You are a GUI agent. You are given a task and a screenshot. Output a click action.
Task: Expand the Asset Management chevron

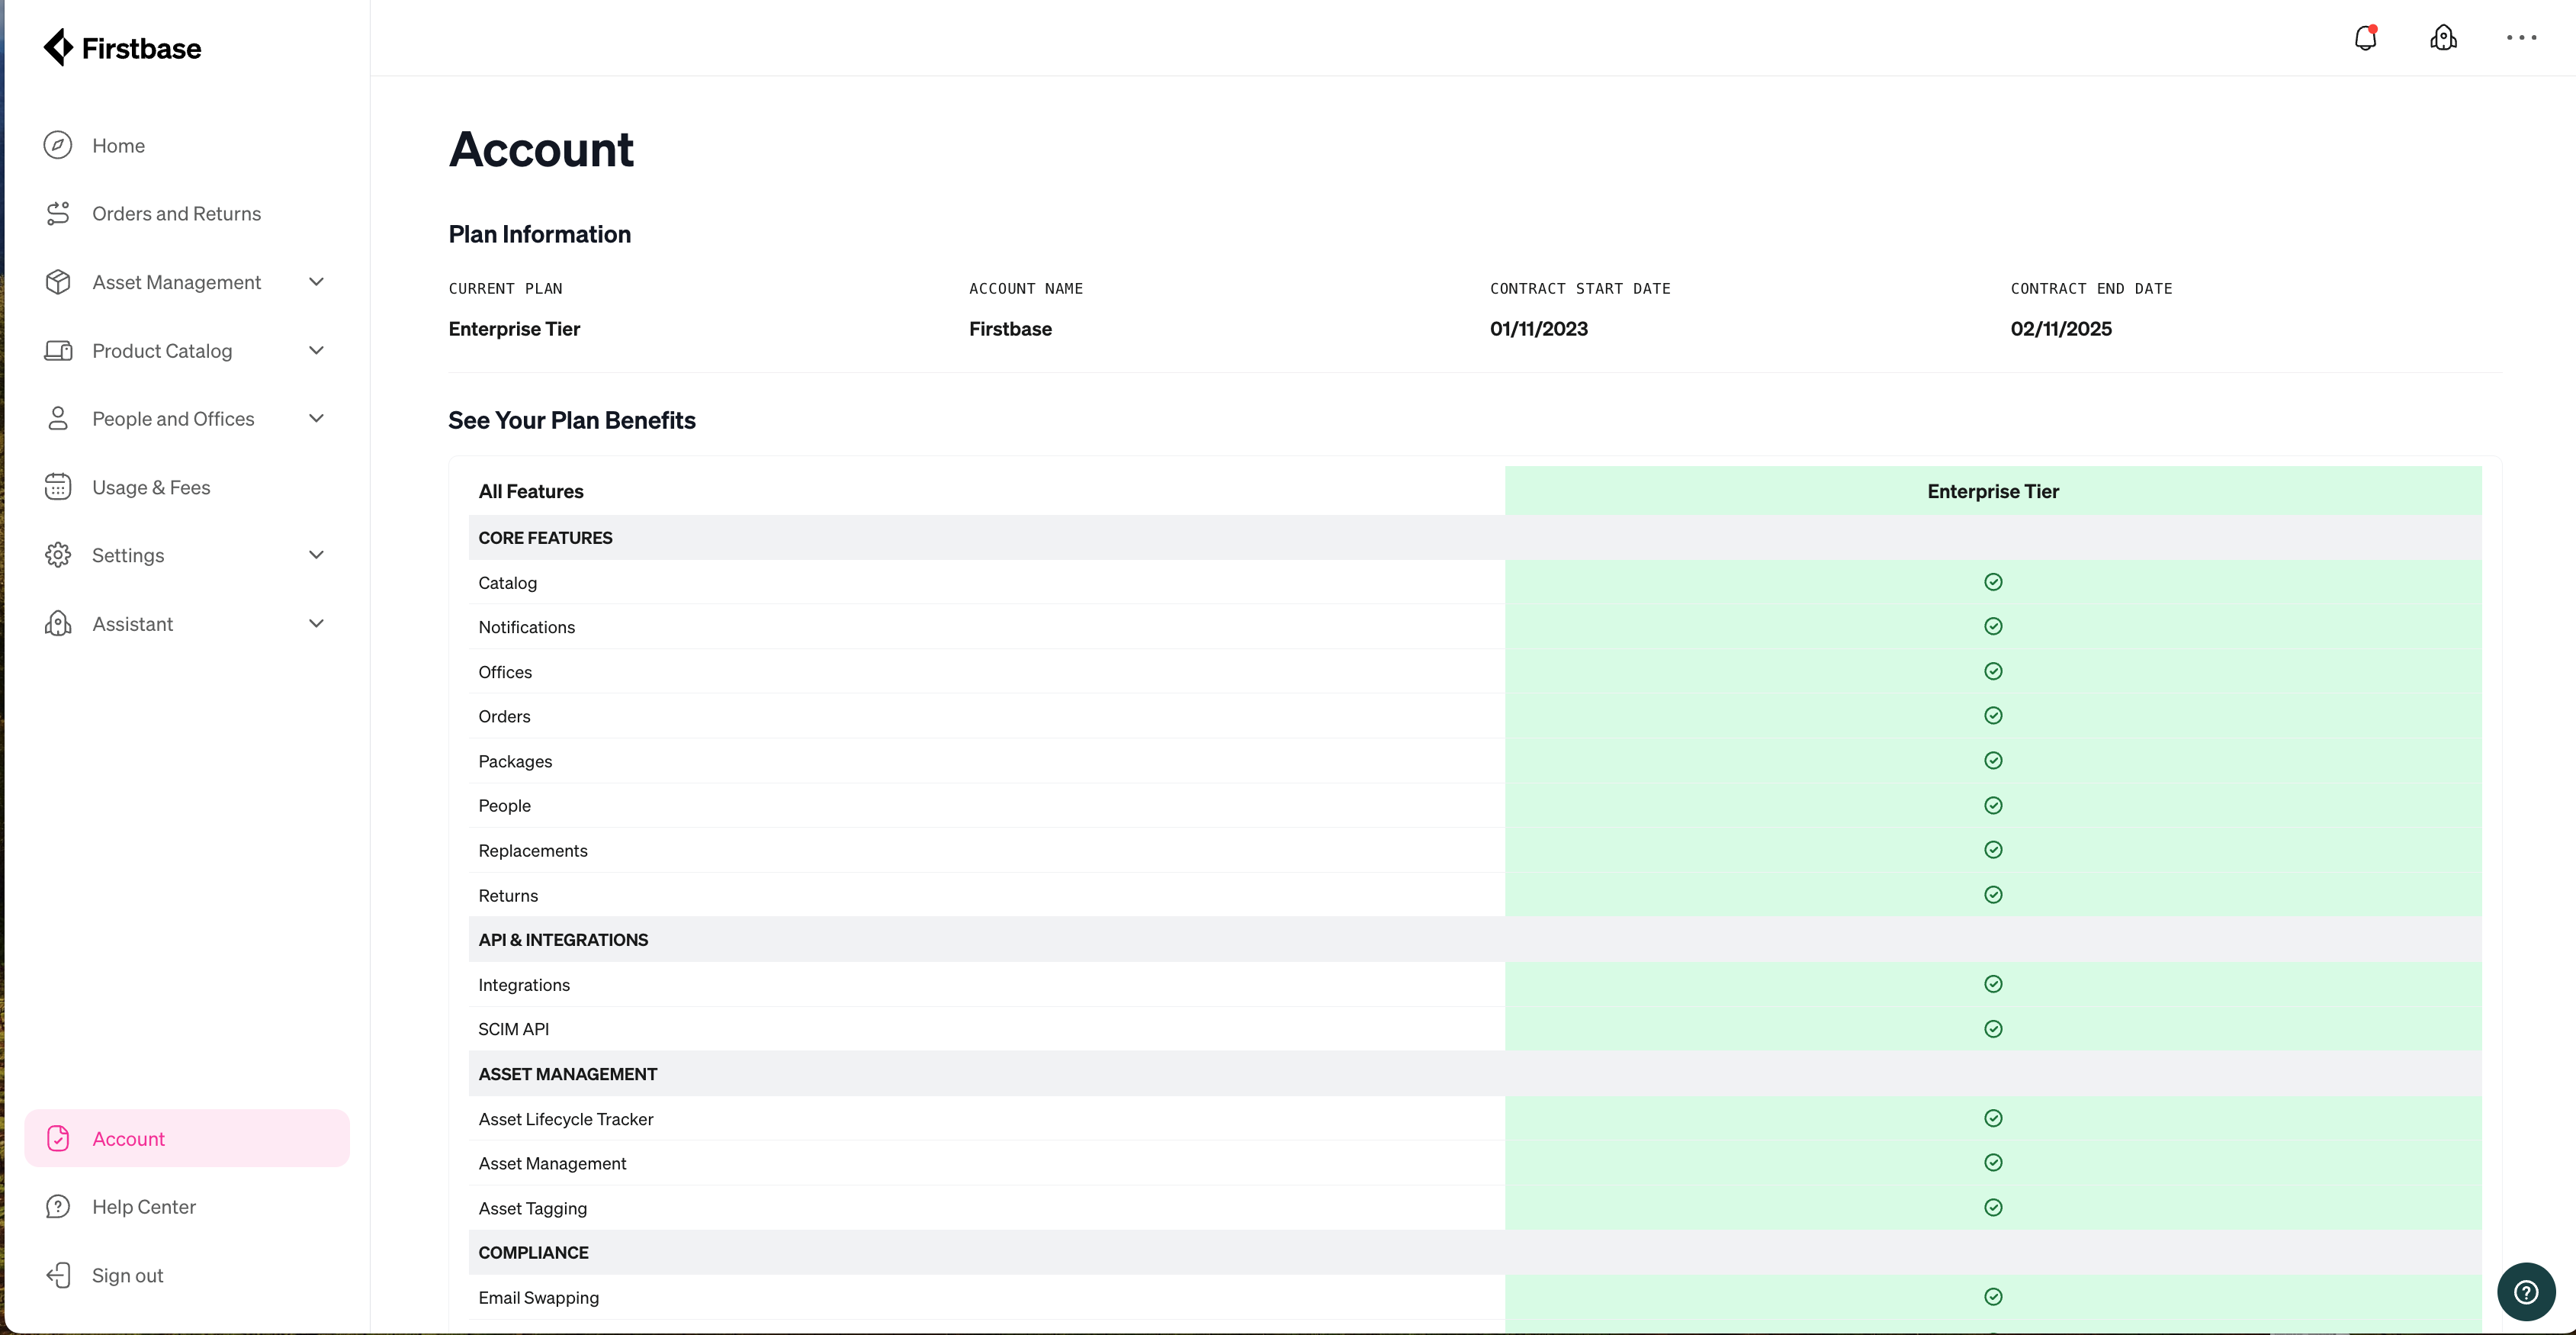coord(316,282)
